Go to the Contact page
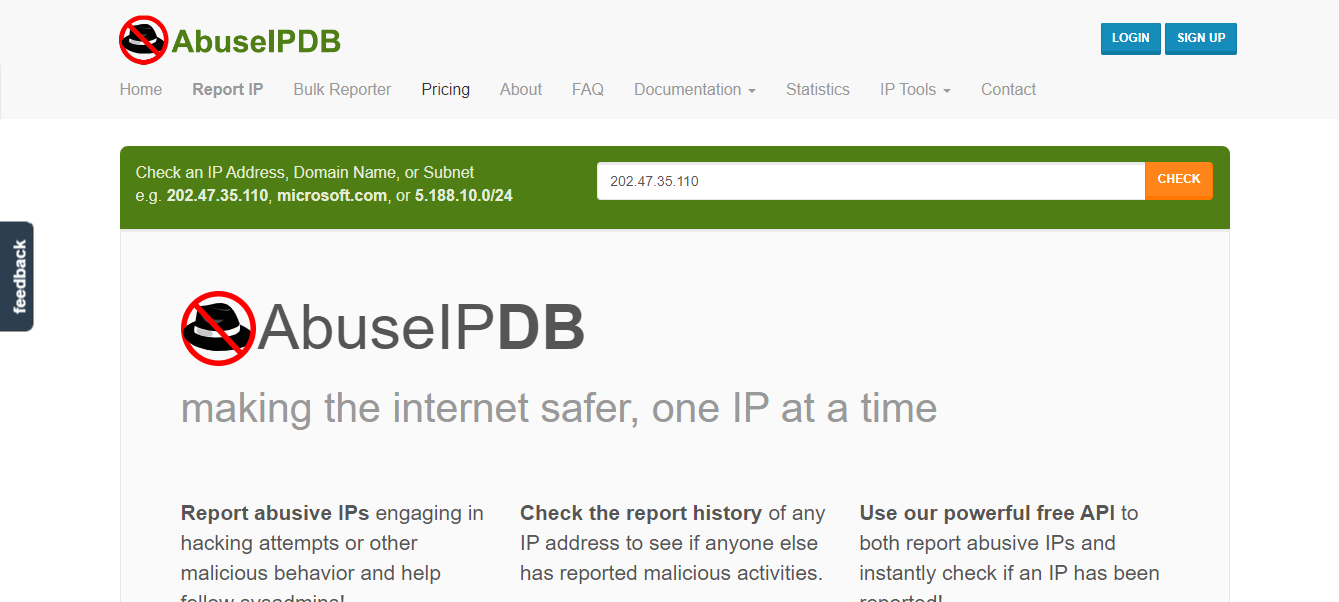This screenshot has width=1339, height=602. point(1008,89)
